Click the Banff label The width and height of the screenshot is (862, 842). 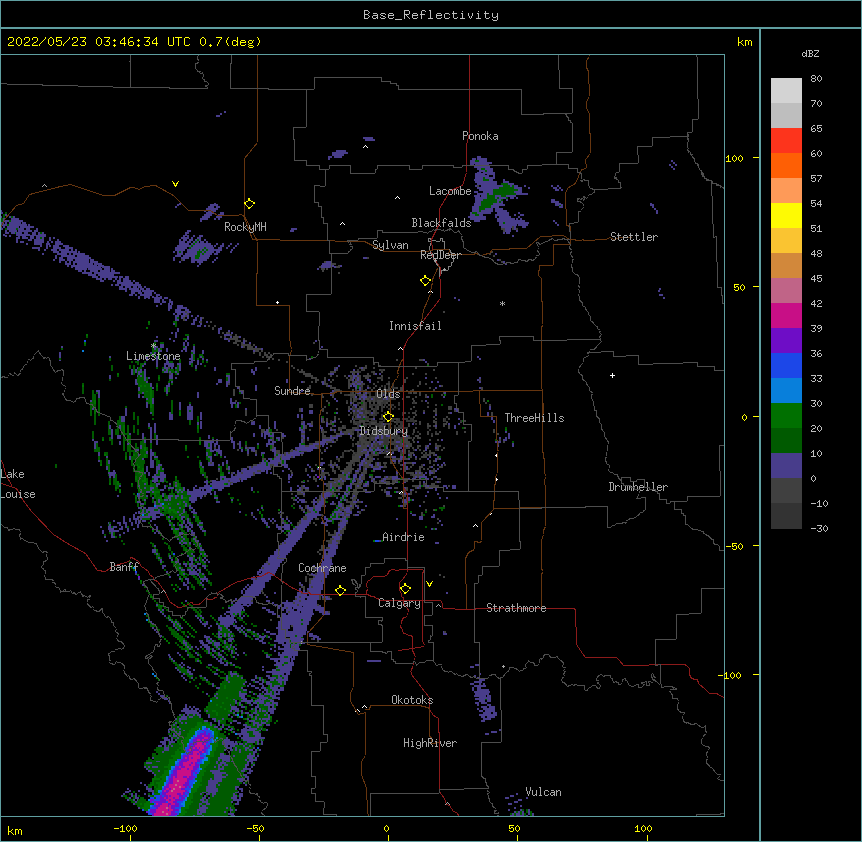click(x=124, y=567)
